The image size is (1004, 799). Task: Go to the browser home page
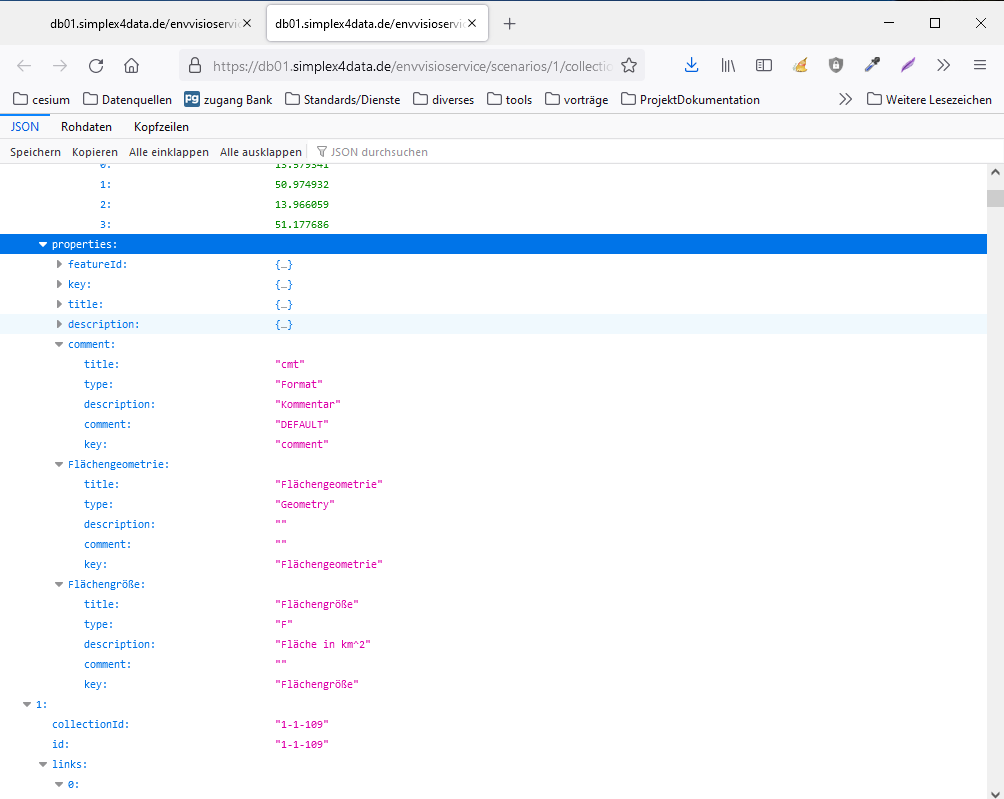[x=131, y=66]
